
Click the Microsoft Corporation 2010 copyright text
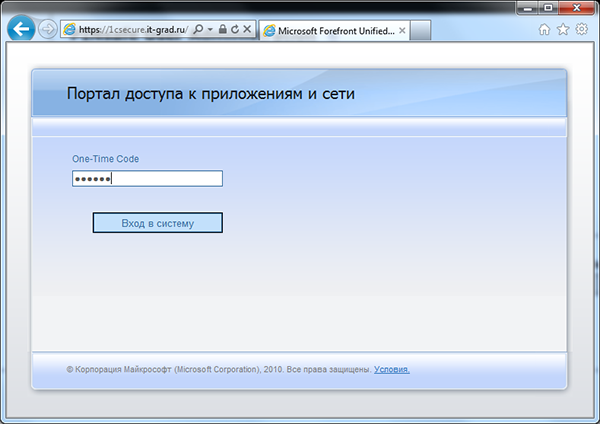pyautogui.click(x=219, y=370)
